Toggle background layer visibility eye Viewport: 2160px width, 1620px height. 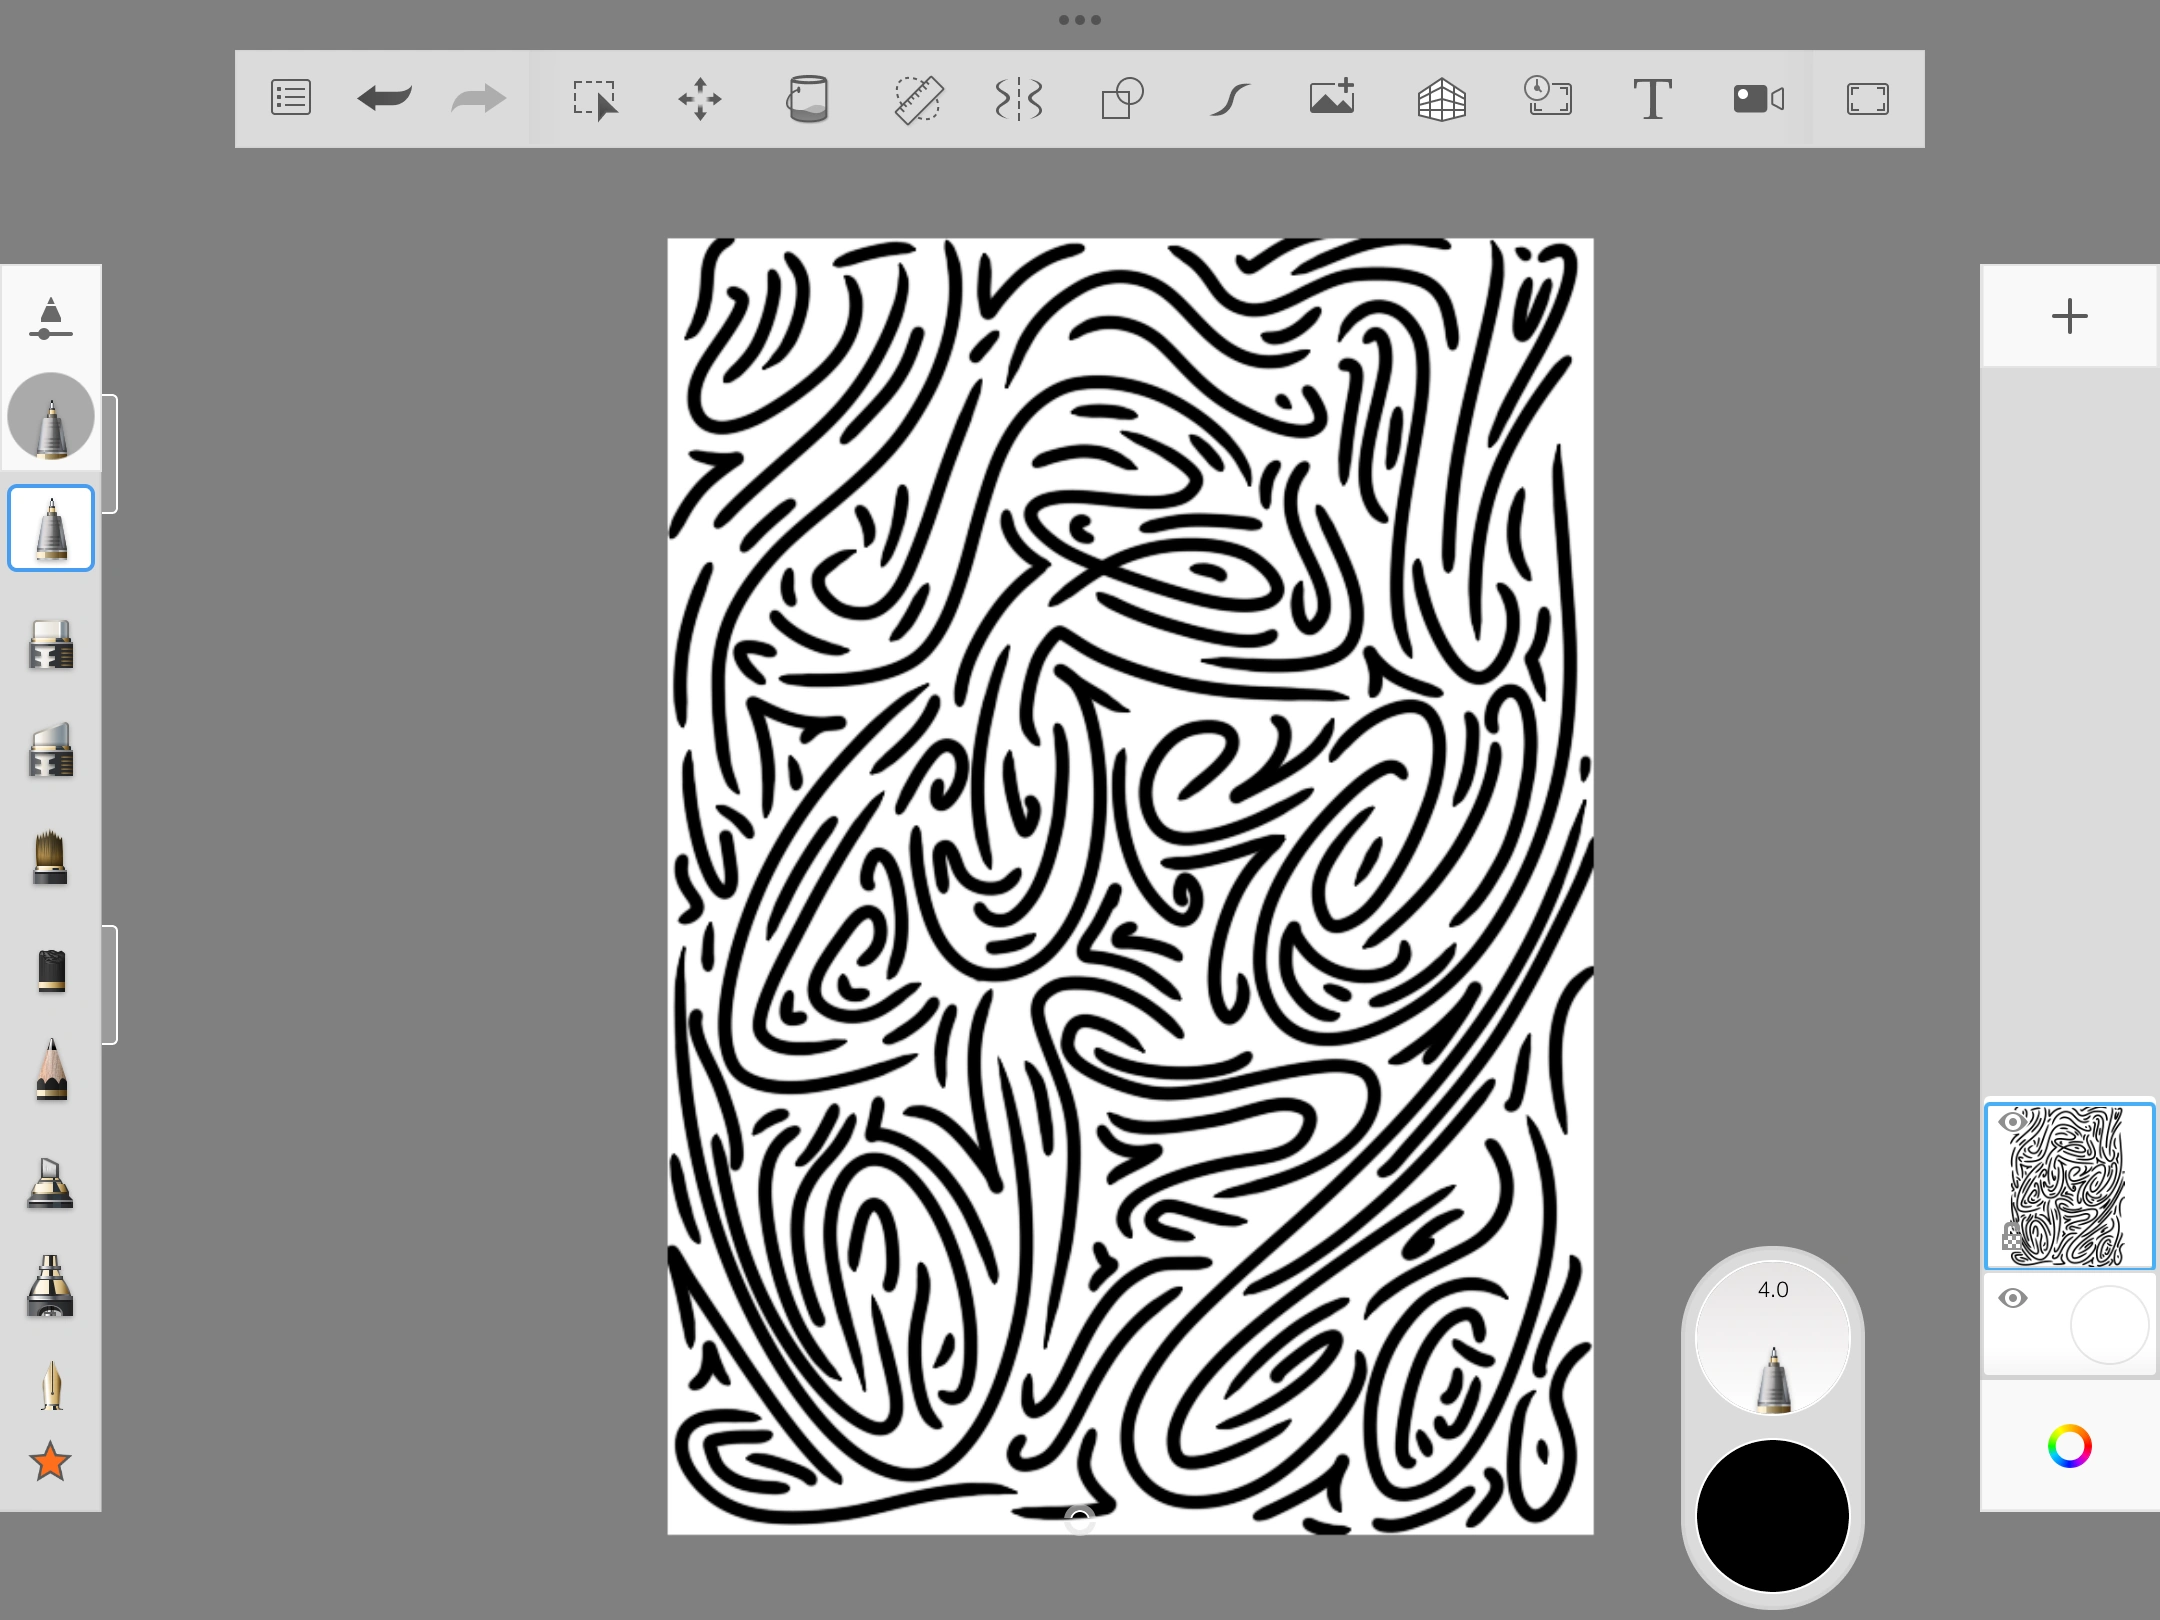coord(2012,1299)
